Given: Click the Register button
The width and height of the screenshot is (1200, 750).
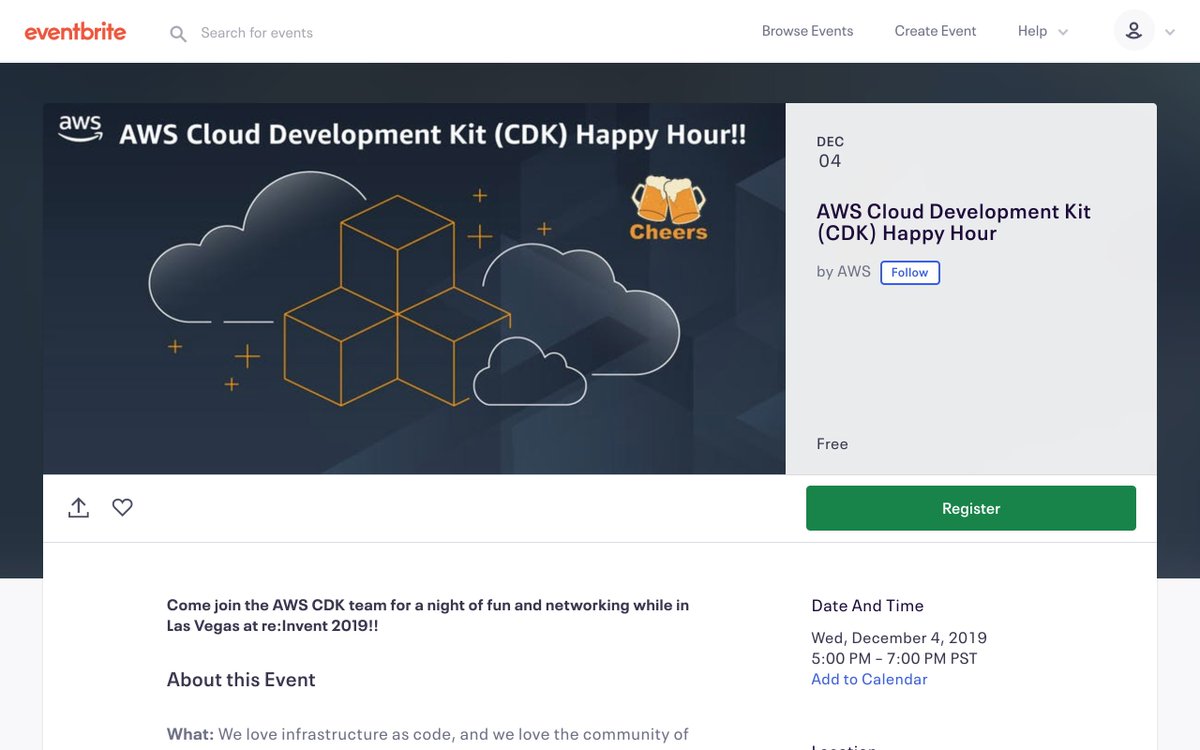Looking at the screenshot, I should click(x=971, y=508).
